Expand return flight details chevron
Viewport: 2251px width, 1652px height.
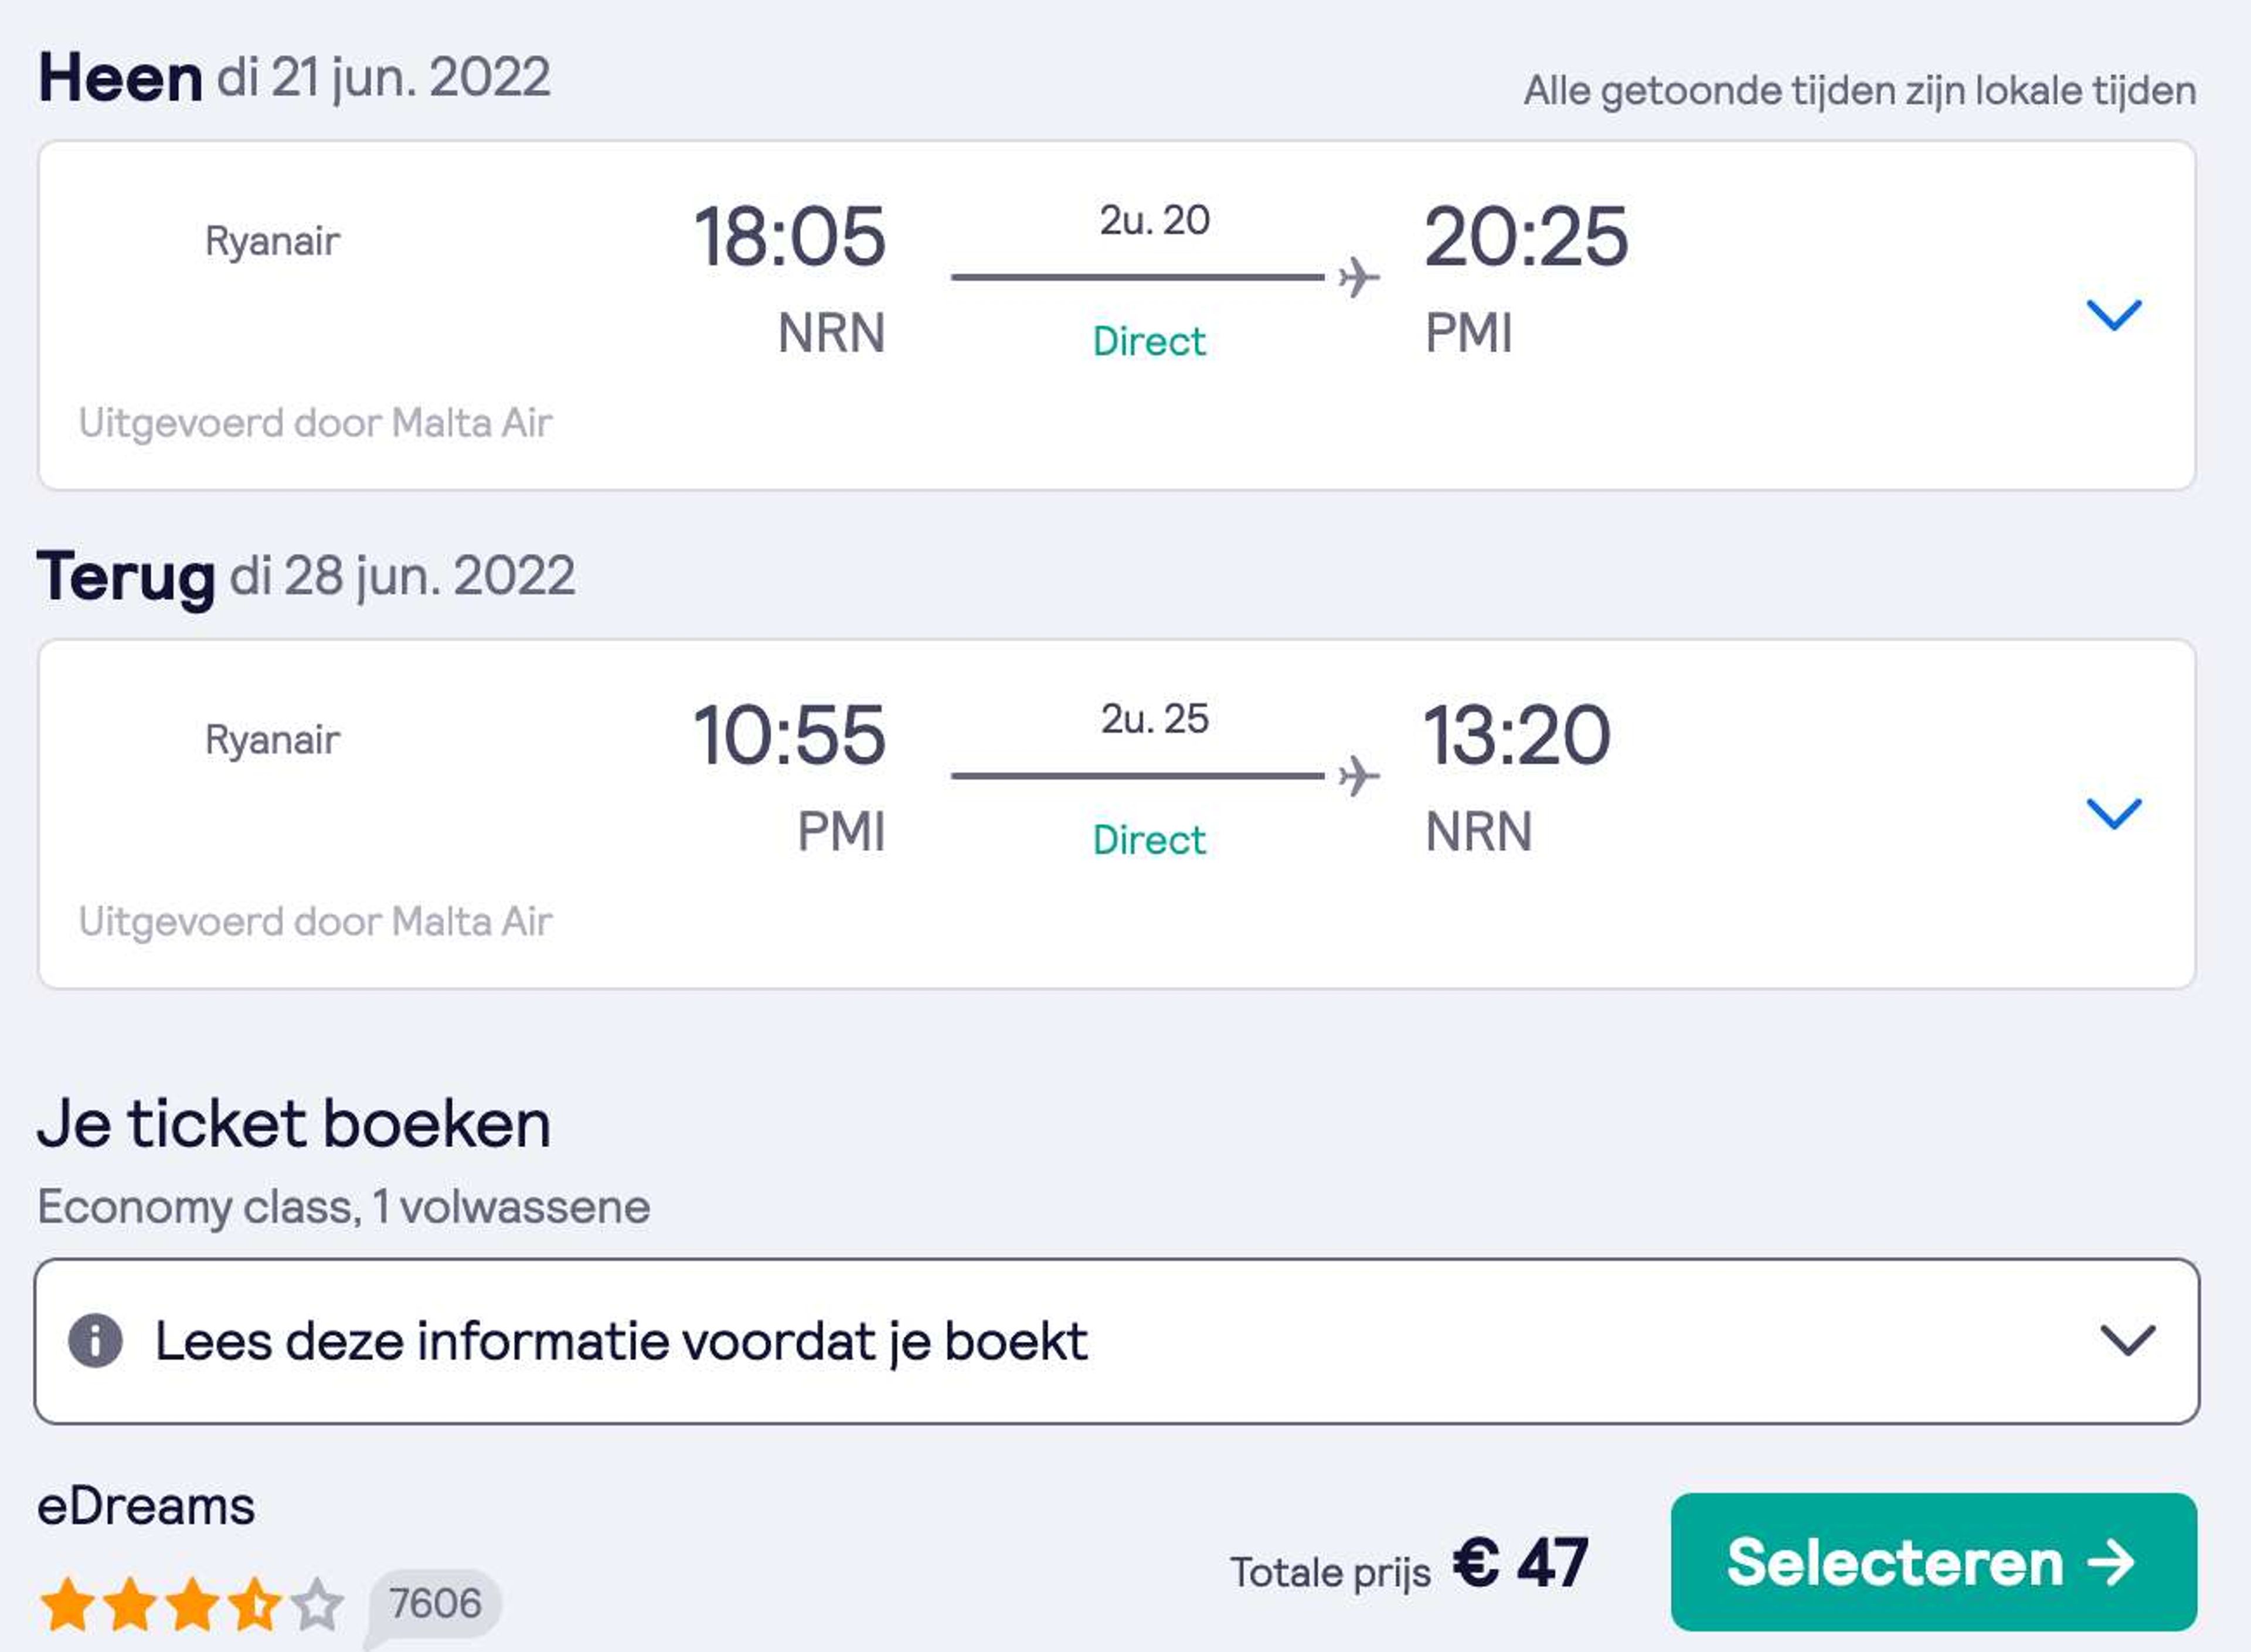pyautogui.click(x=2113, y=813)
